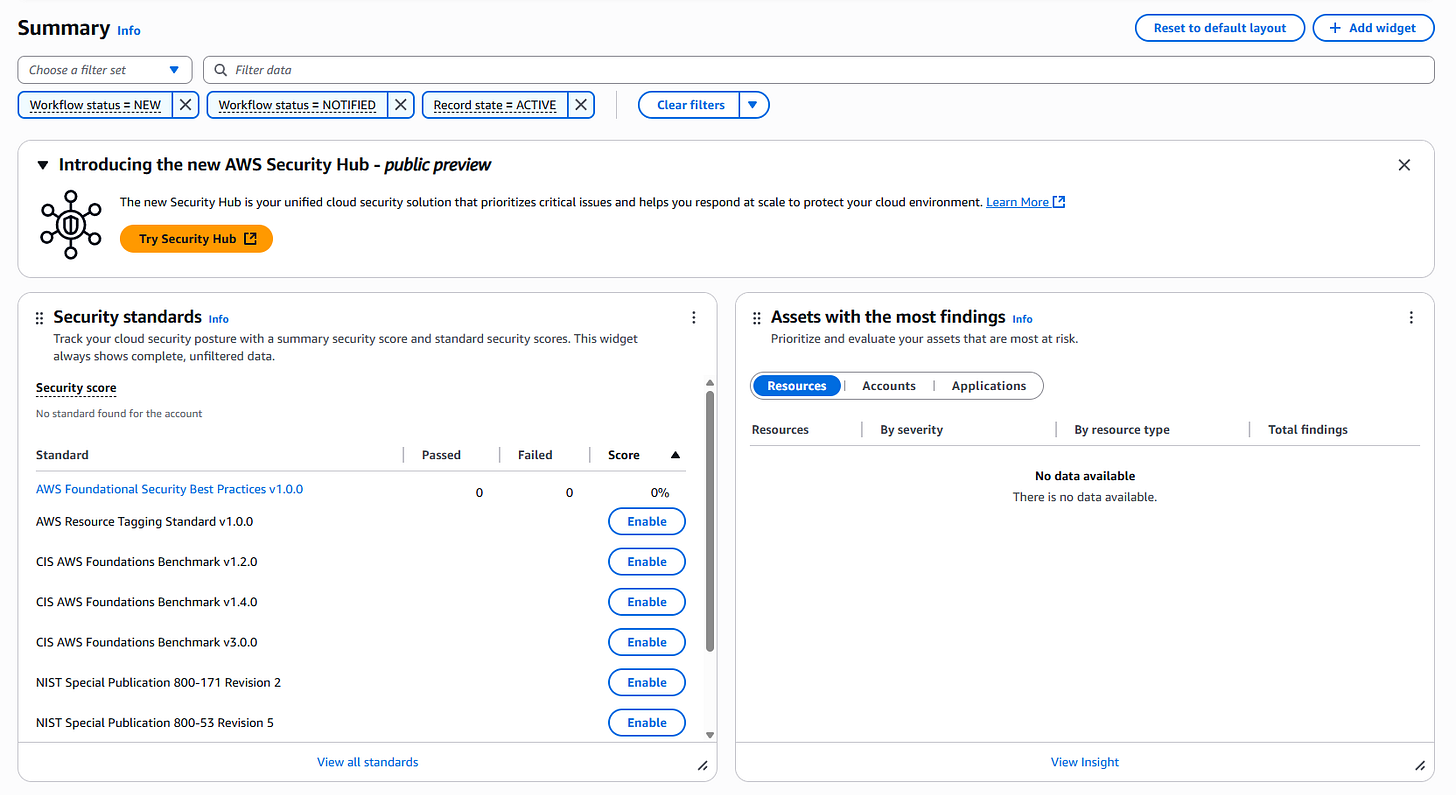Remove the Workflow status = NOTIFIED filter

(x=400, y=105)
